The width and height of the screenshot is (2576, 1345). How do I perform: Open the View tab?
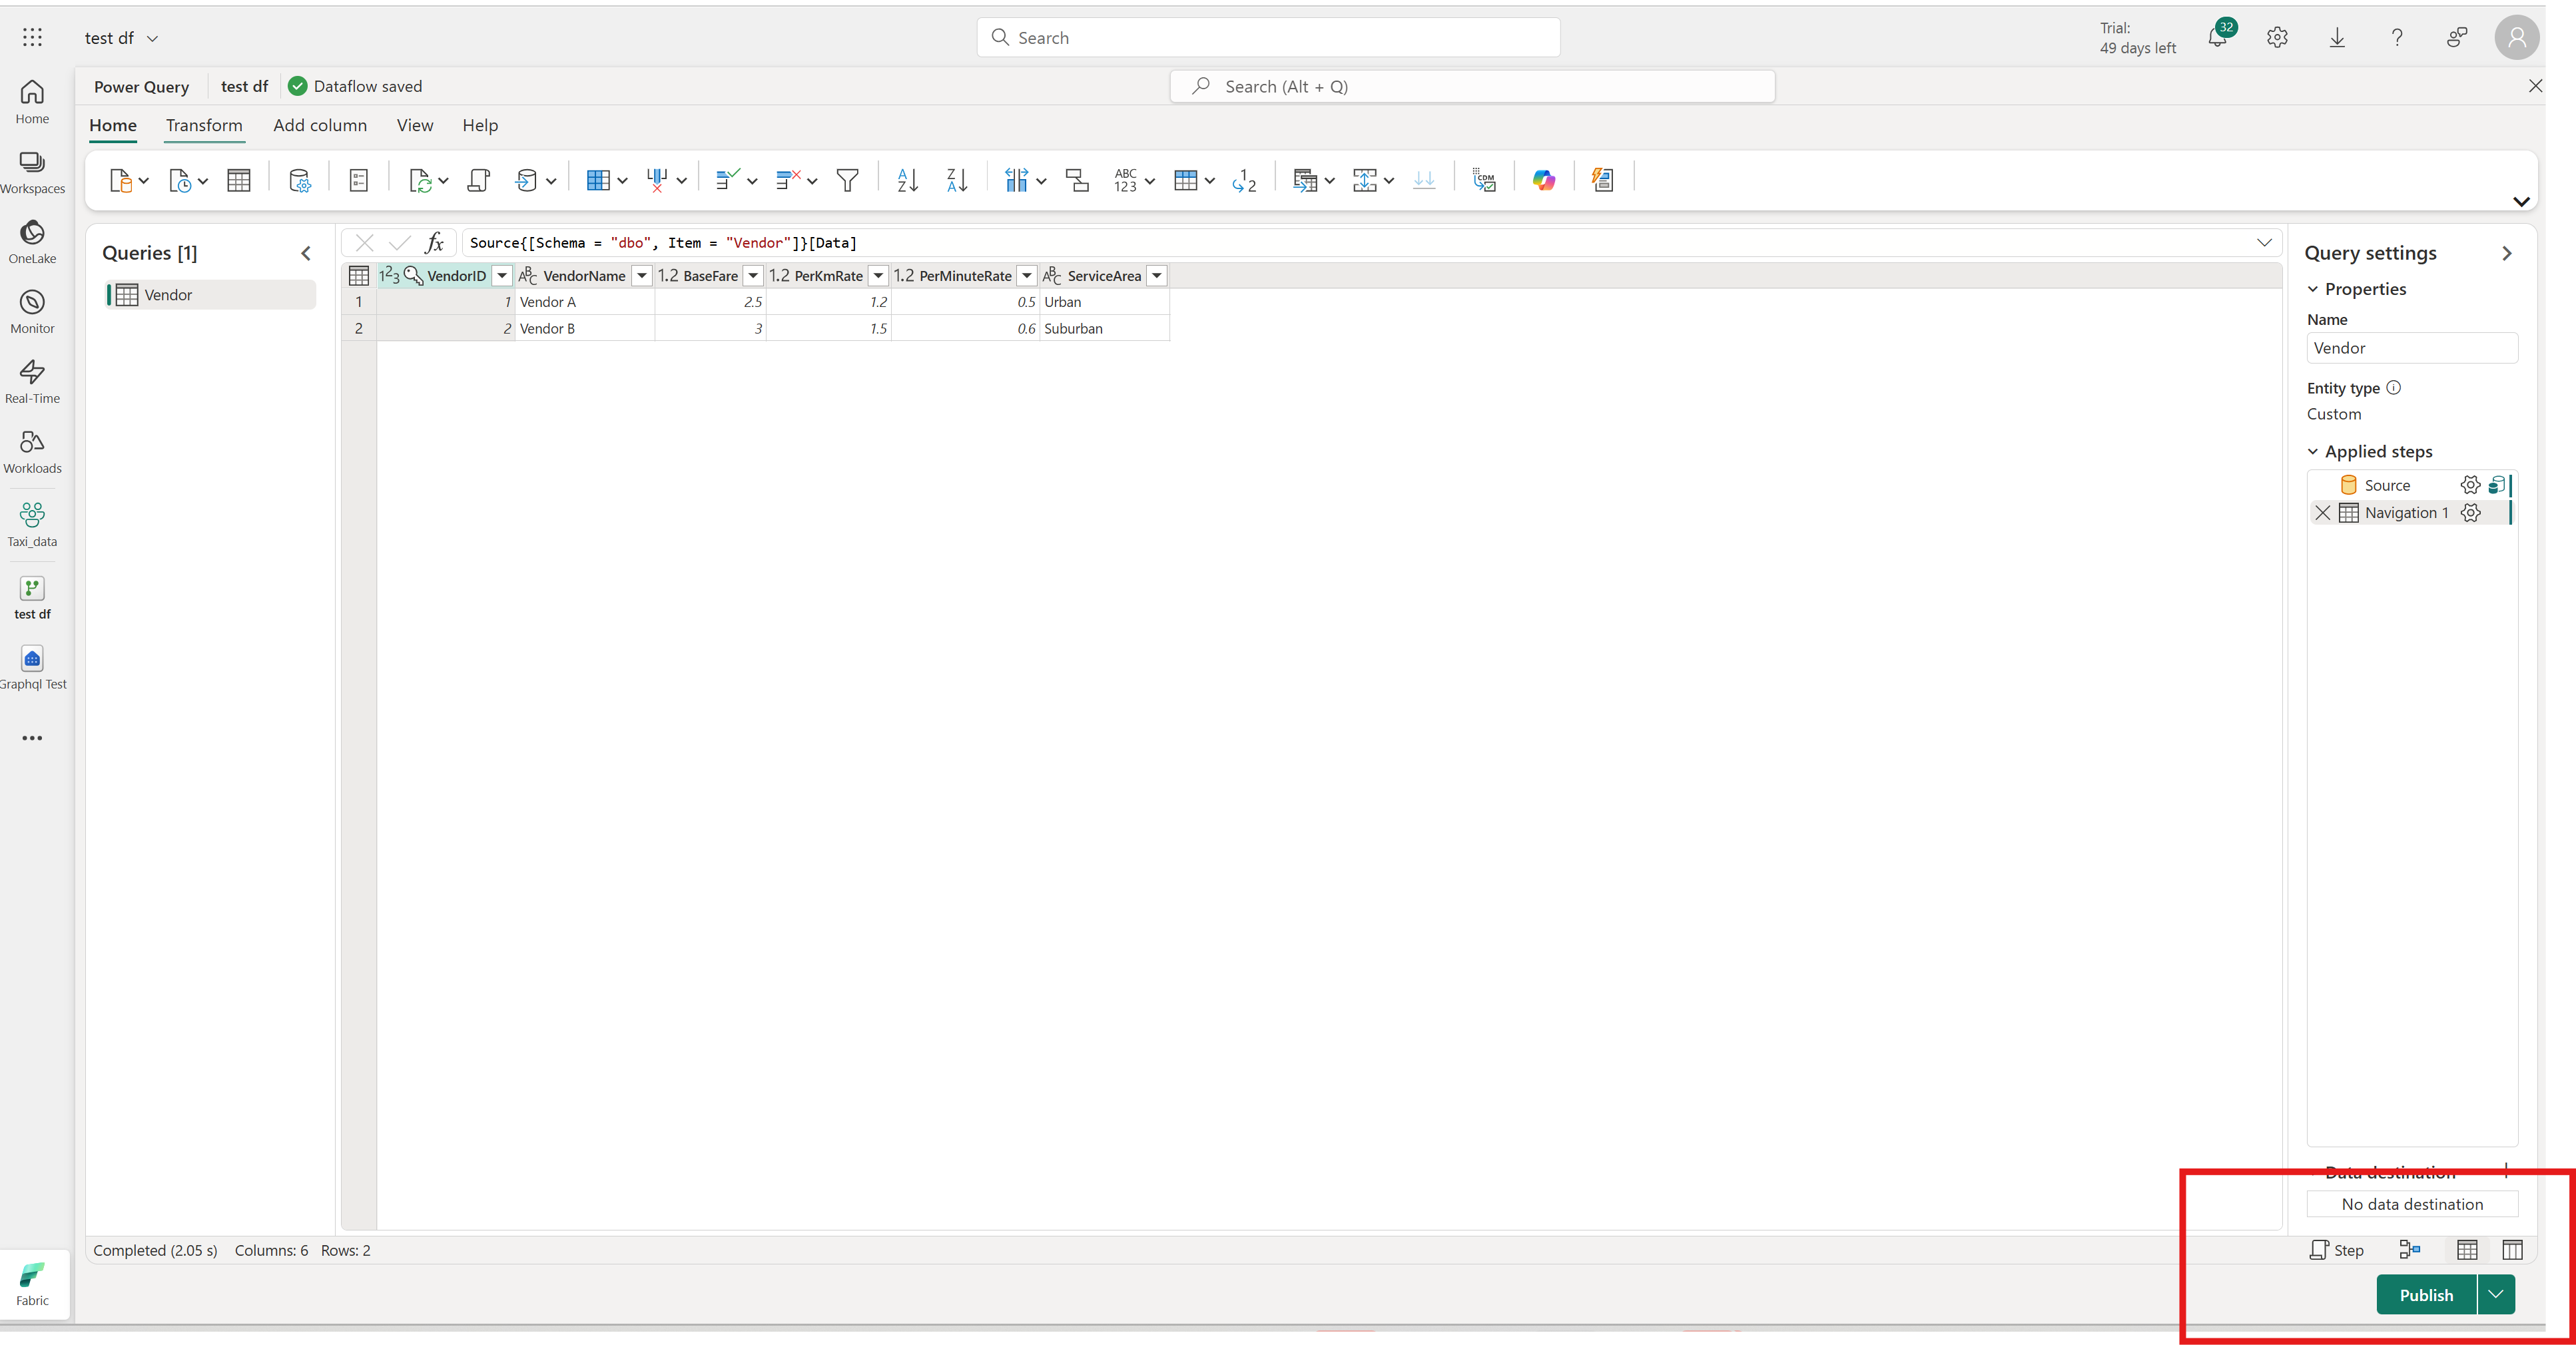(x=415, y=125)
